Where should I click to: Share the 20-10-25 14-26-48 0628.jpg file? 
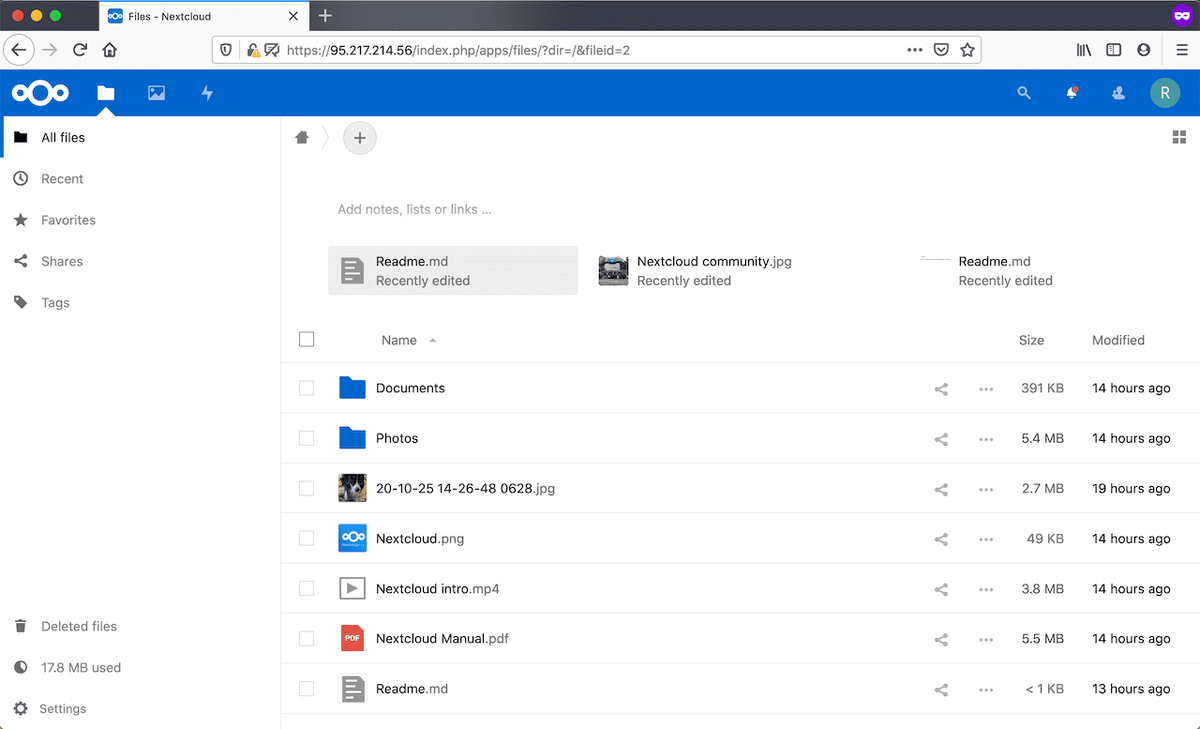[941, 489]
